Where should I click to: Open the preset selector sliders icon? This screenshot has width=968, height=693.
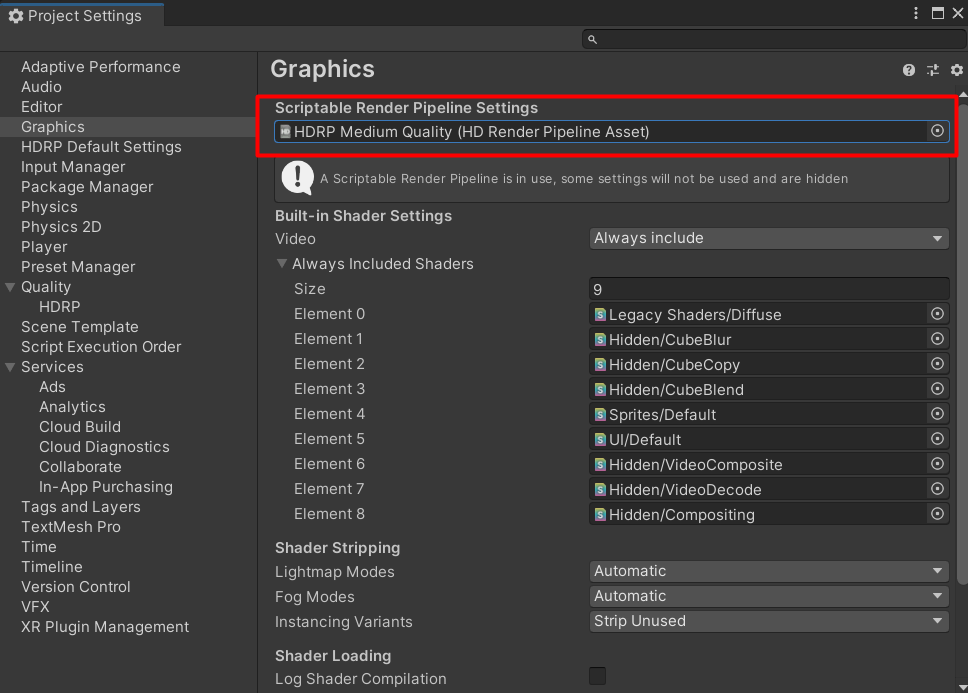tap(932, 70)
